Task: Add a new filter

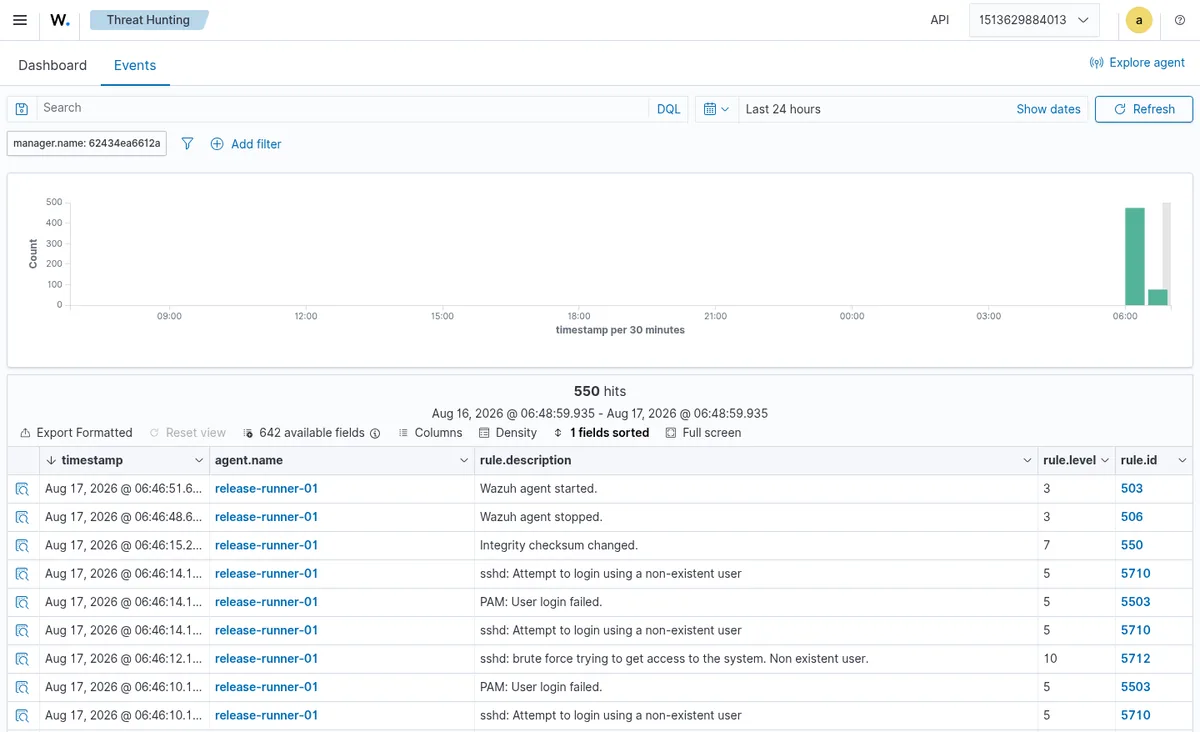Action: point(246,144)
